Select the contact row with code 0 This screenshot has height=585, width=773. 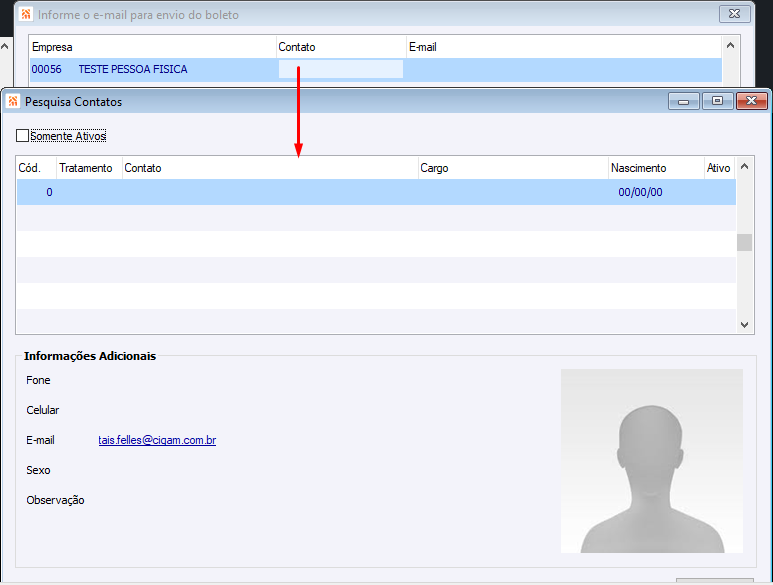coord(376,192)
